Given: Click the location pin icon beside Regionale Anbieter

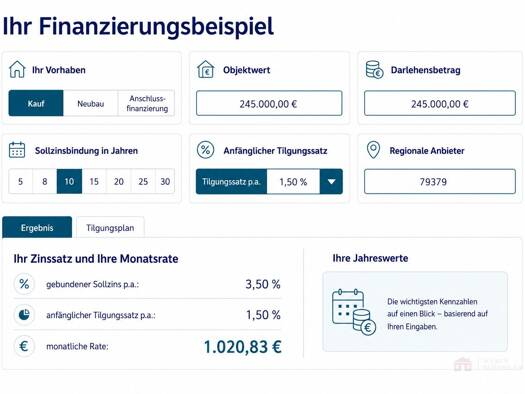Looking at the screenshot, I should (373, 150).
